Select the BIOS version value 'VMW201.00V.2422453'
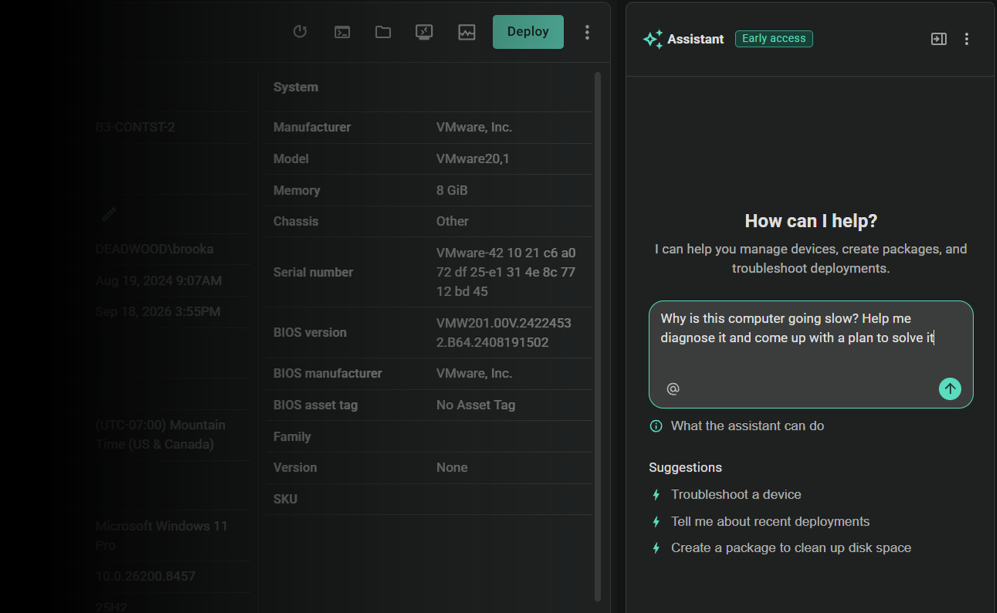 (504, 323)
